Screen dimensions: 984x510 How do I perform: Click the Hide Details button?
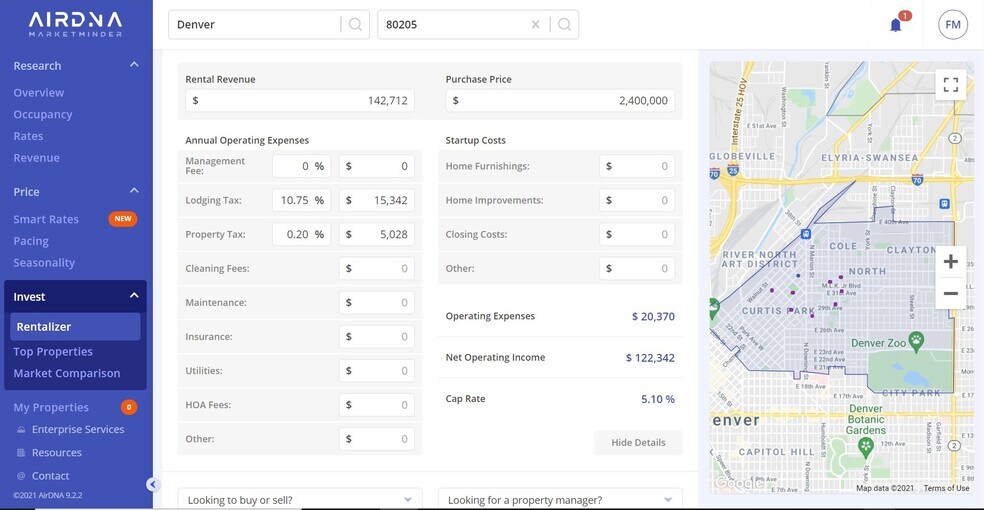638,443
